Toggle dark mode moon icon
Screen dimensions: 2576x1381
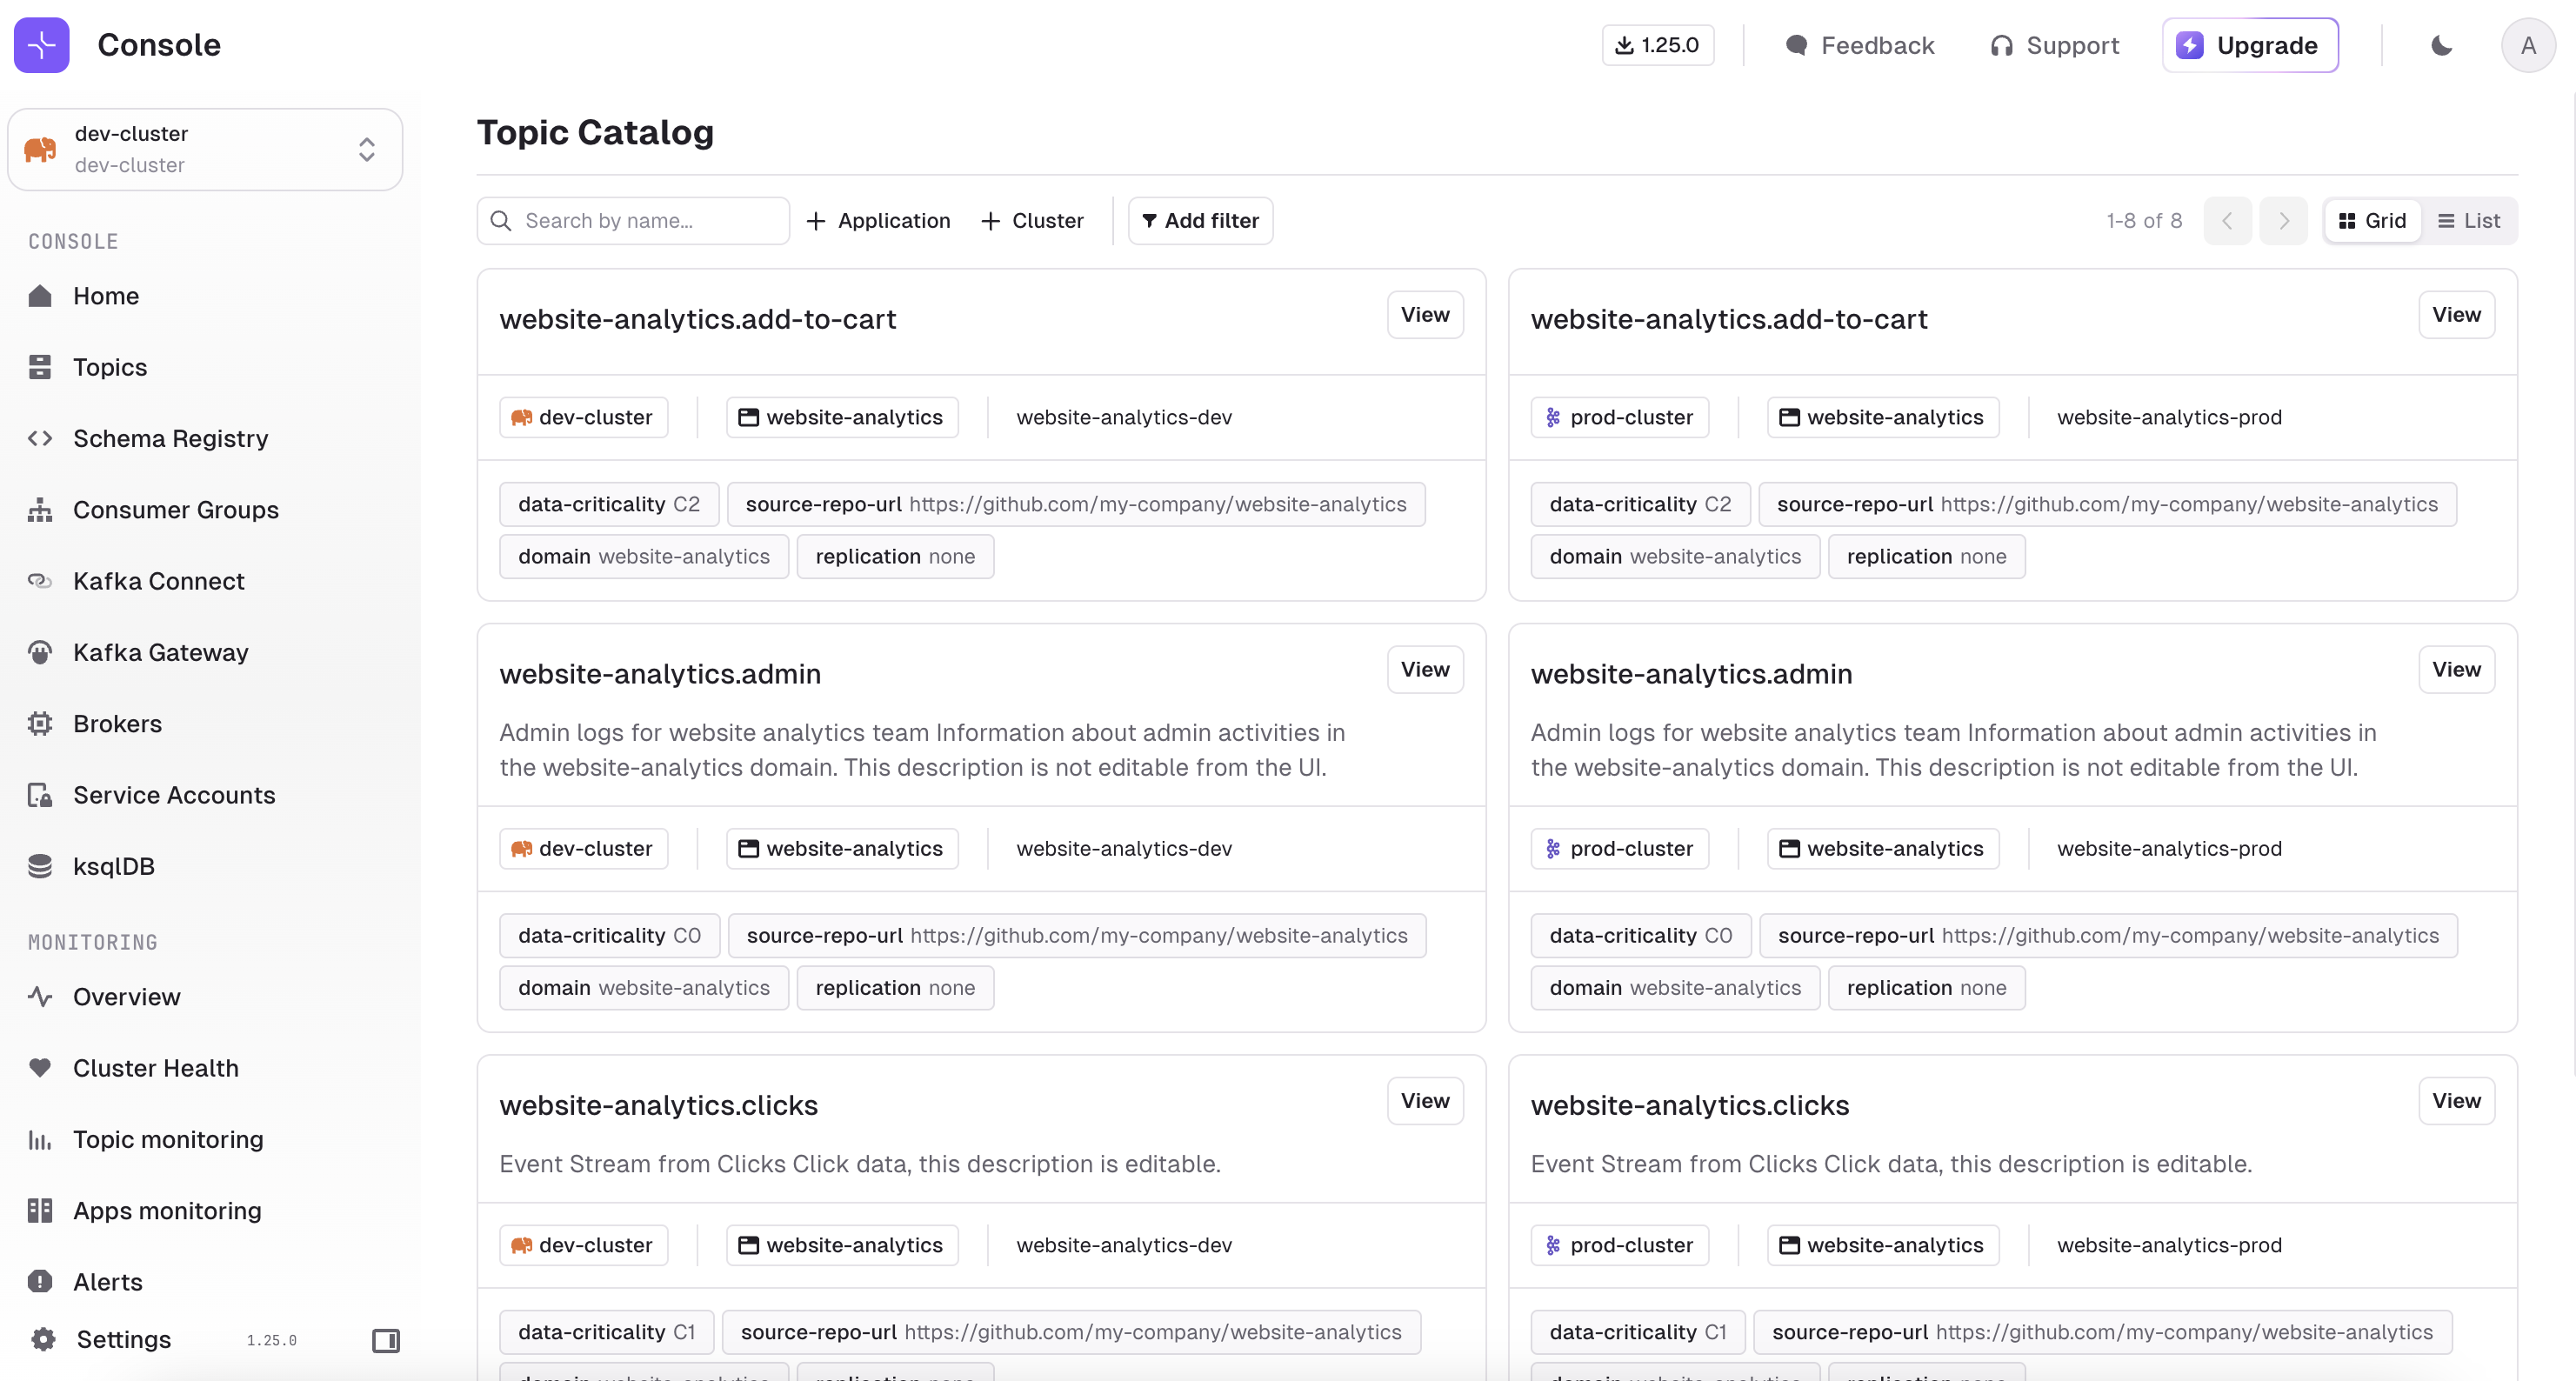point(2441,45)
